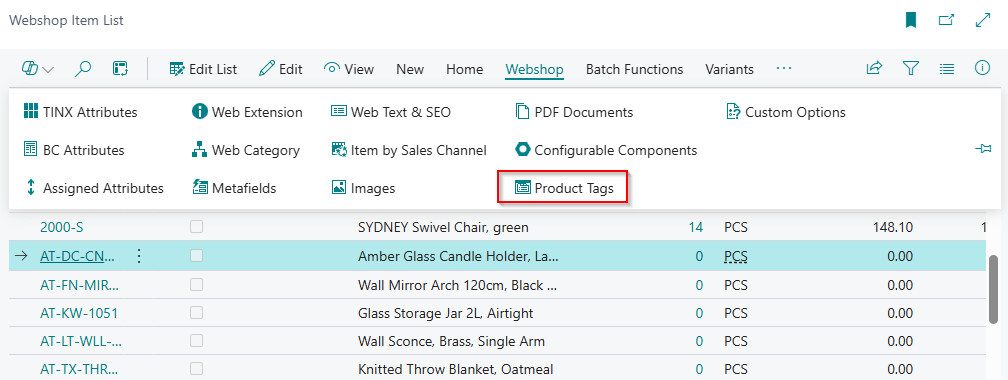This screenshot has width=1008, height=380.
Task: Select 'Knitted Throw Blanket, Oatmeal' cell
Action: coord(455,370)
